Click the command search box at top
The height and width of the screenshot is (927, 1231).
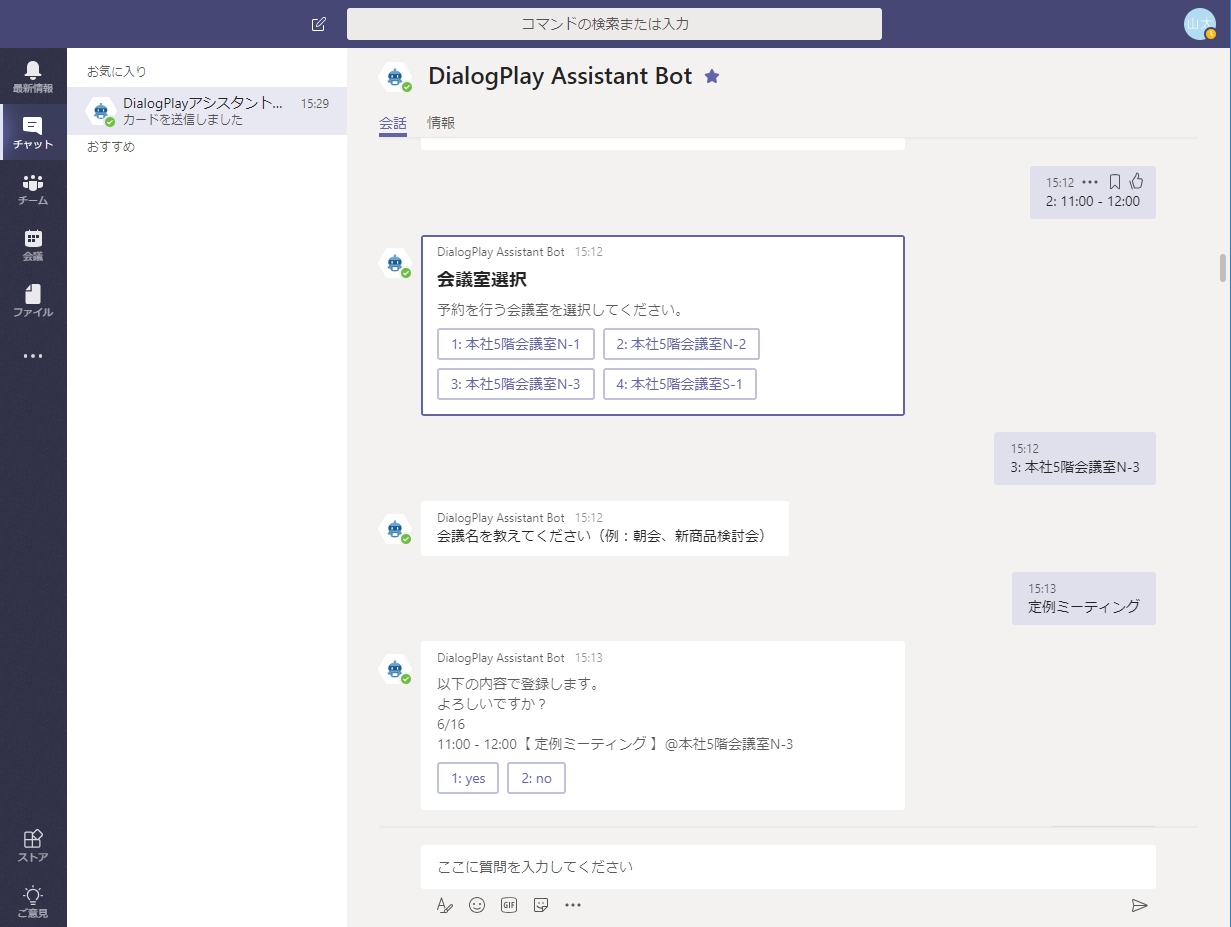[x=614, y=24]
